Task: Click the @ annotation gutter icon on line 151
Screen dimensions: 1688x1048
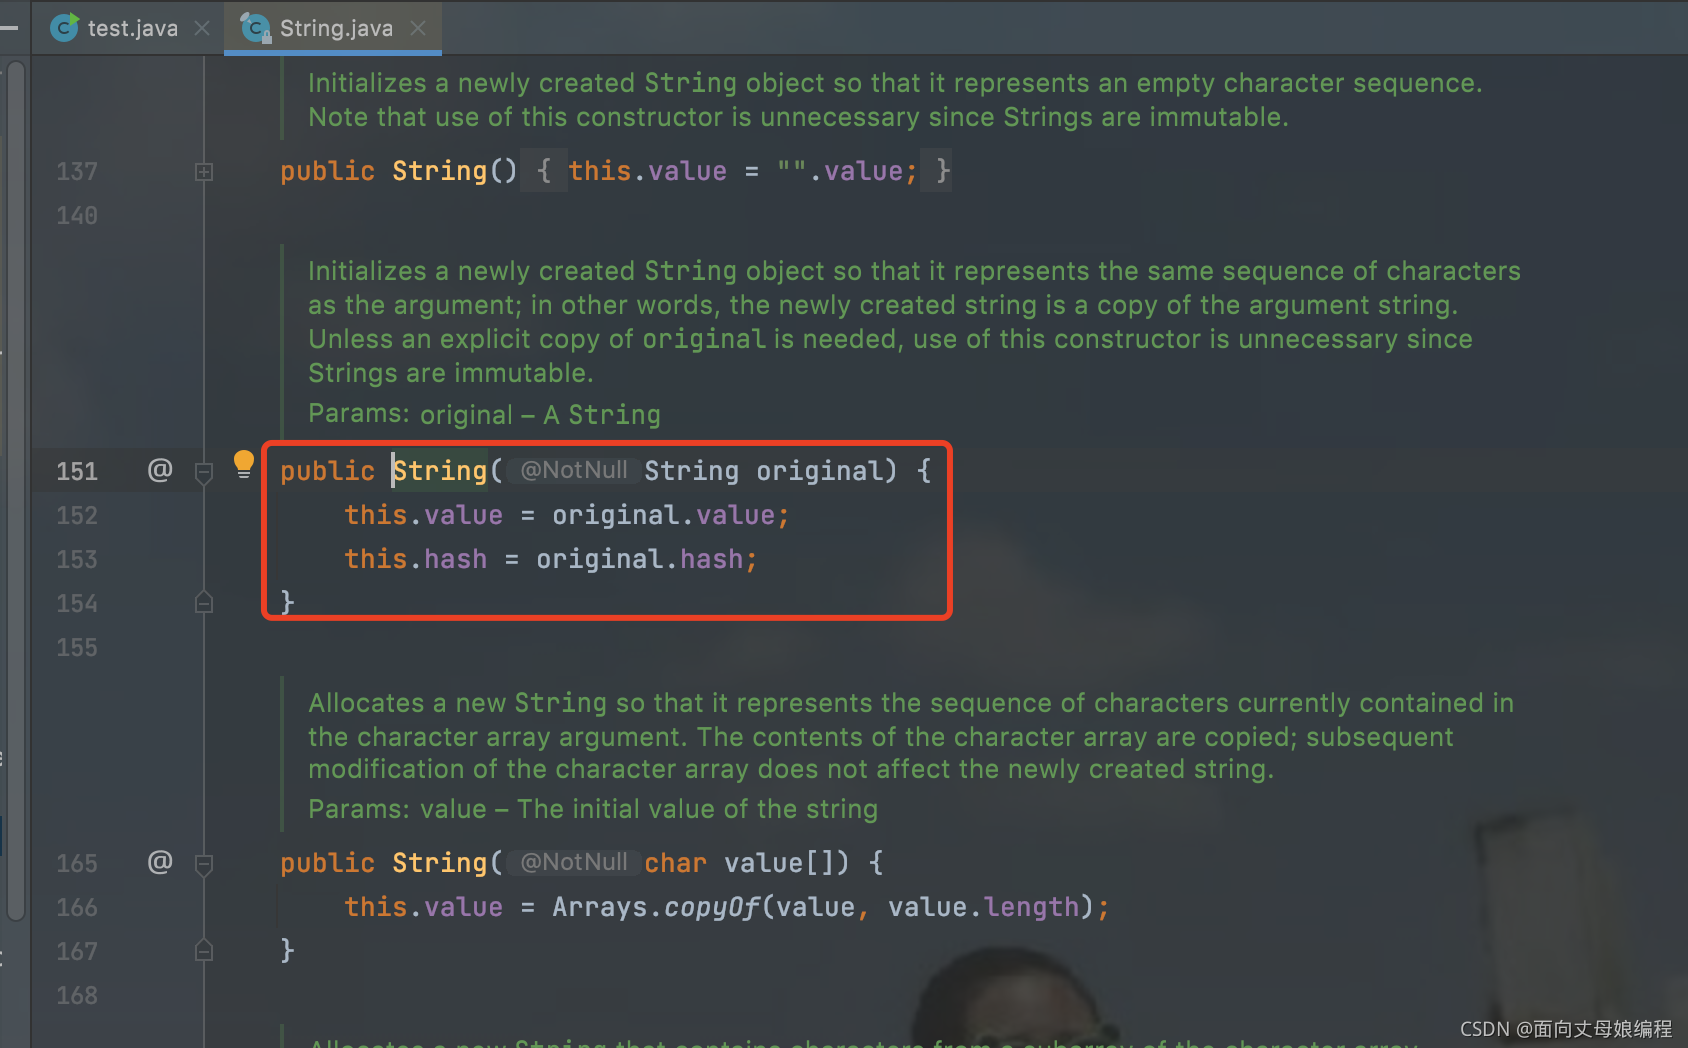Action: click(x=160, y=470)
